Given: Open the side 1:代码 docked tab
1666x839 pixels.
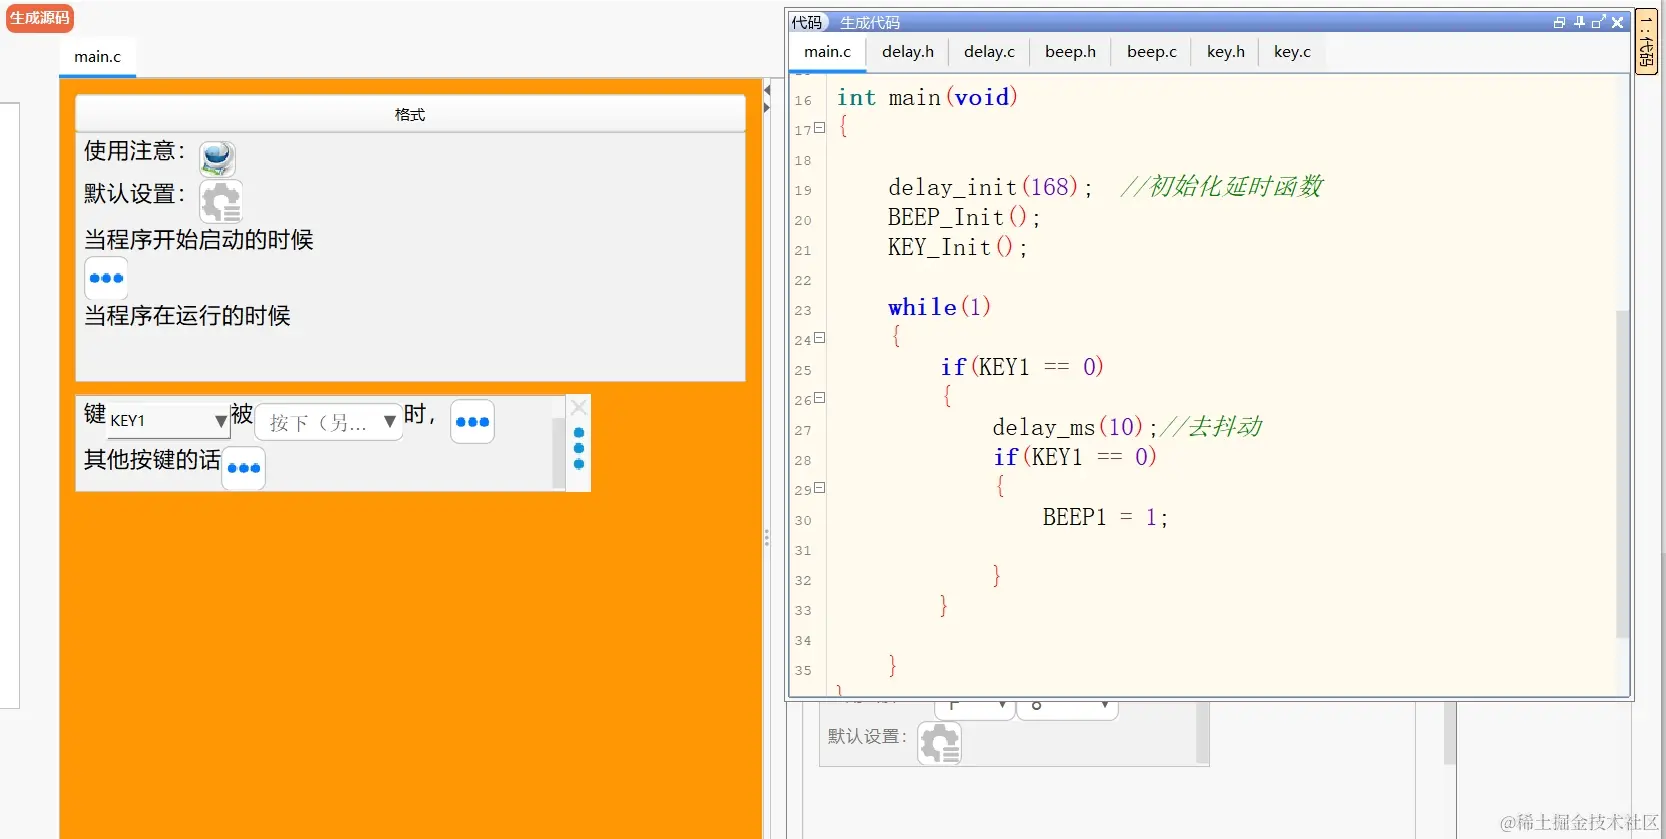Looking at the screenshot, I should coord(1646,42).
